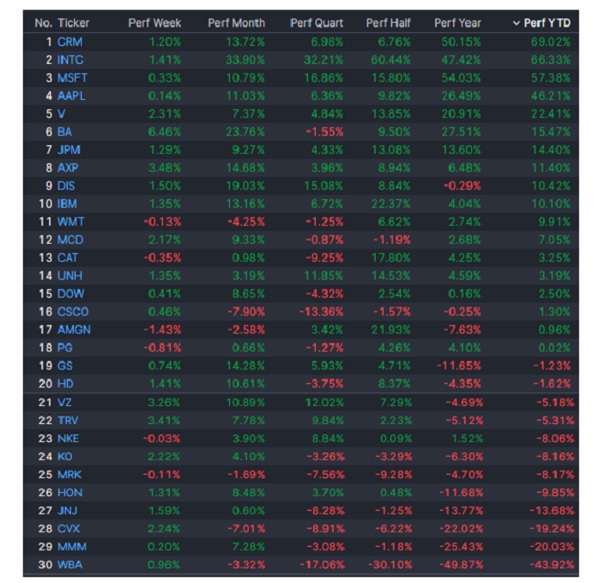600x583 pixels.
Task: Select HON's 8.48% Perf Month value
Action: (x=248, y=492)
